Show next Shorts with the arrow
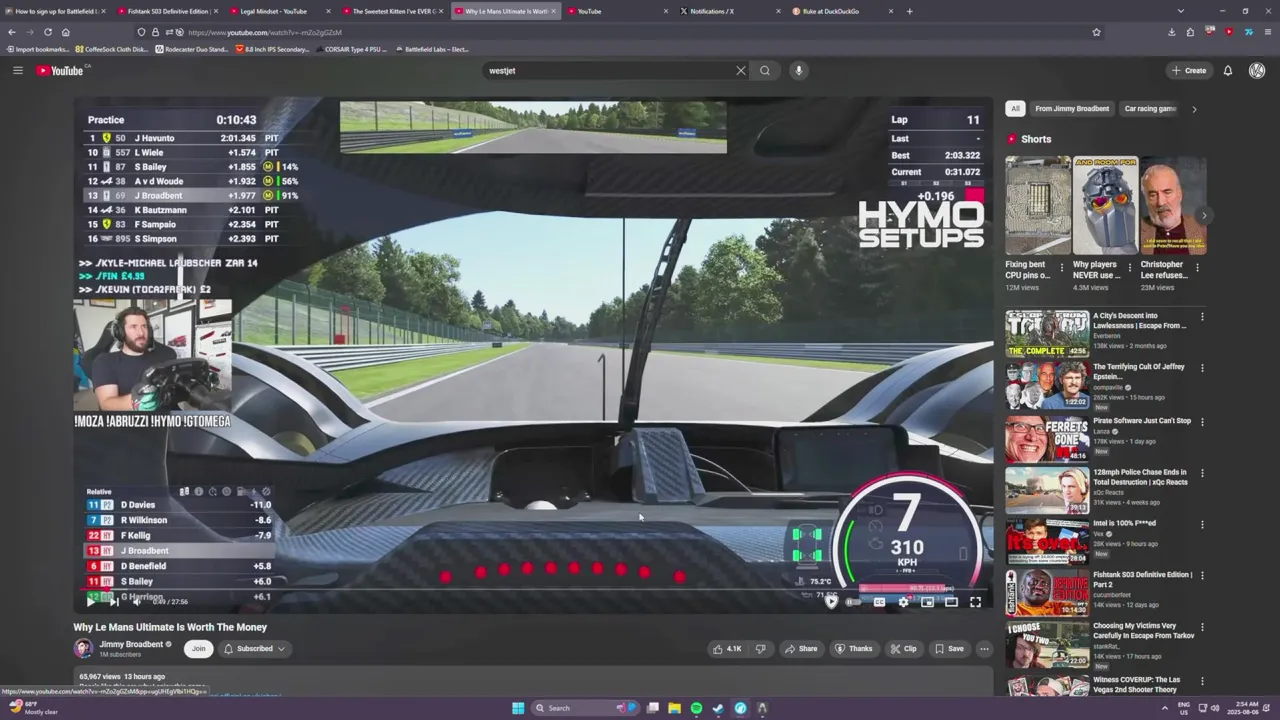 (1204, 215)
